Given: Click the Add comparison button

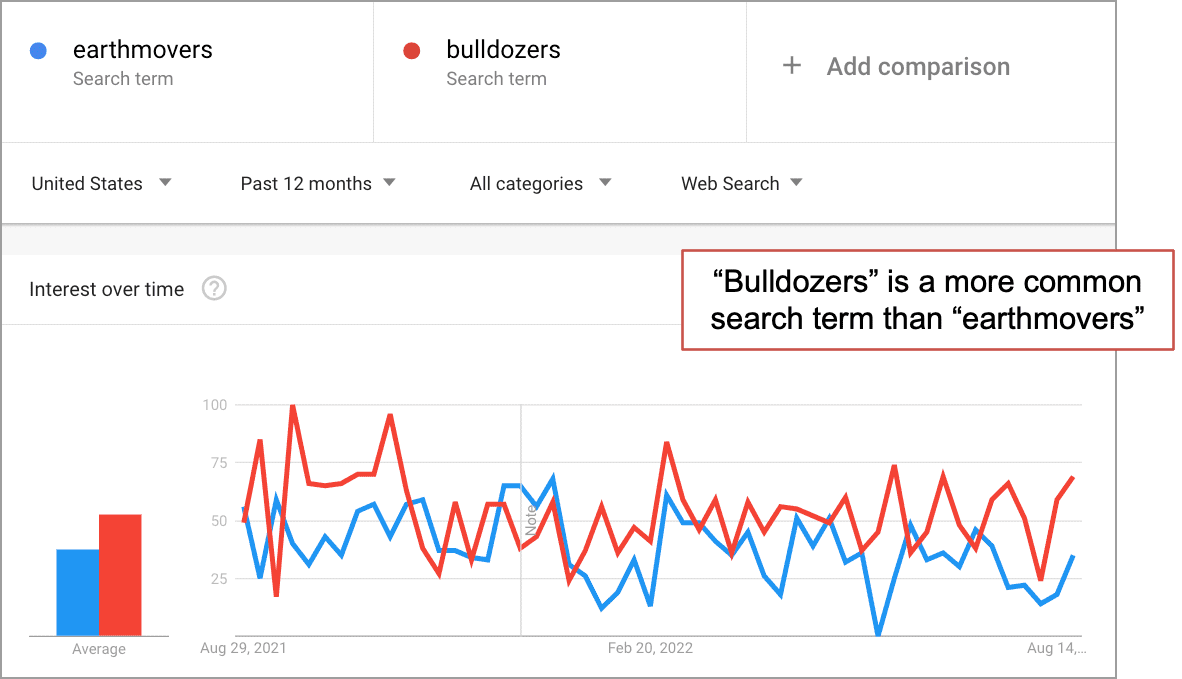Looking at the screenshot, I should click(x=896, y=66).
